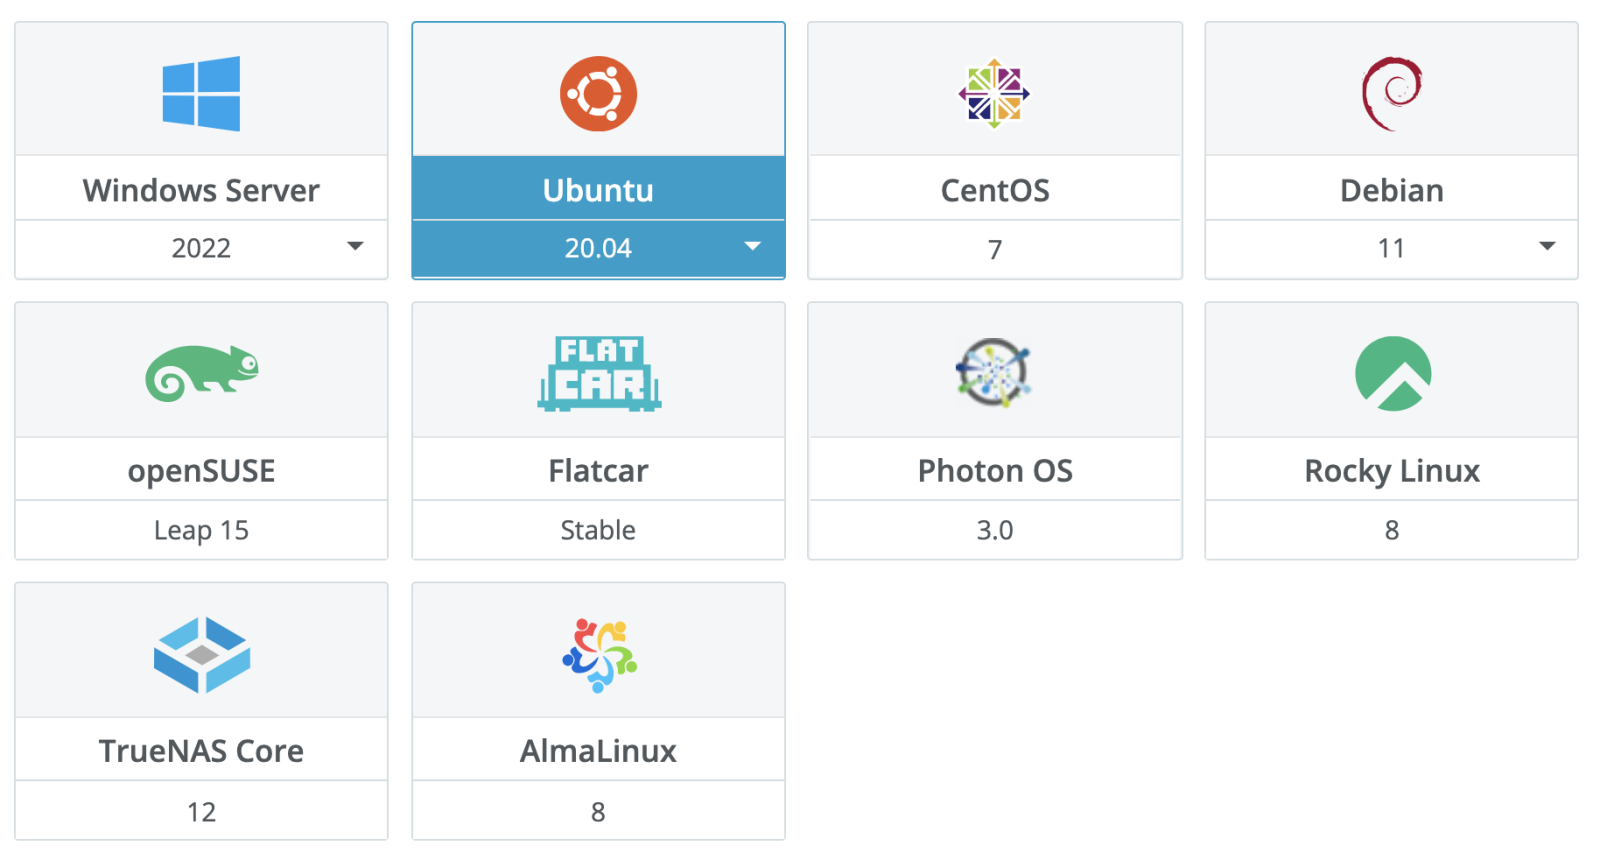Click the AlmaLinux logo icon
This screenshot has width=1600, height=860.
[x=598, y=654]
